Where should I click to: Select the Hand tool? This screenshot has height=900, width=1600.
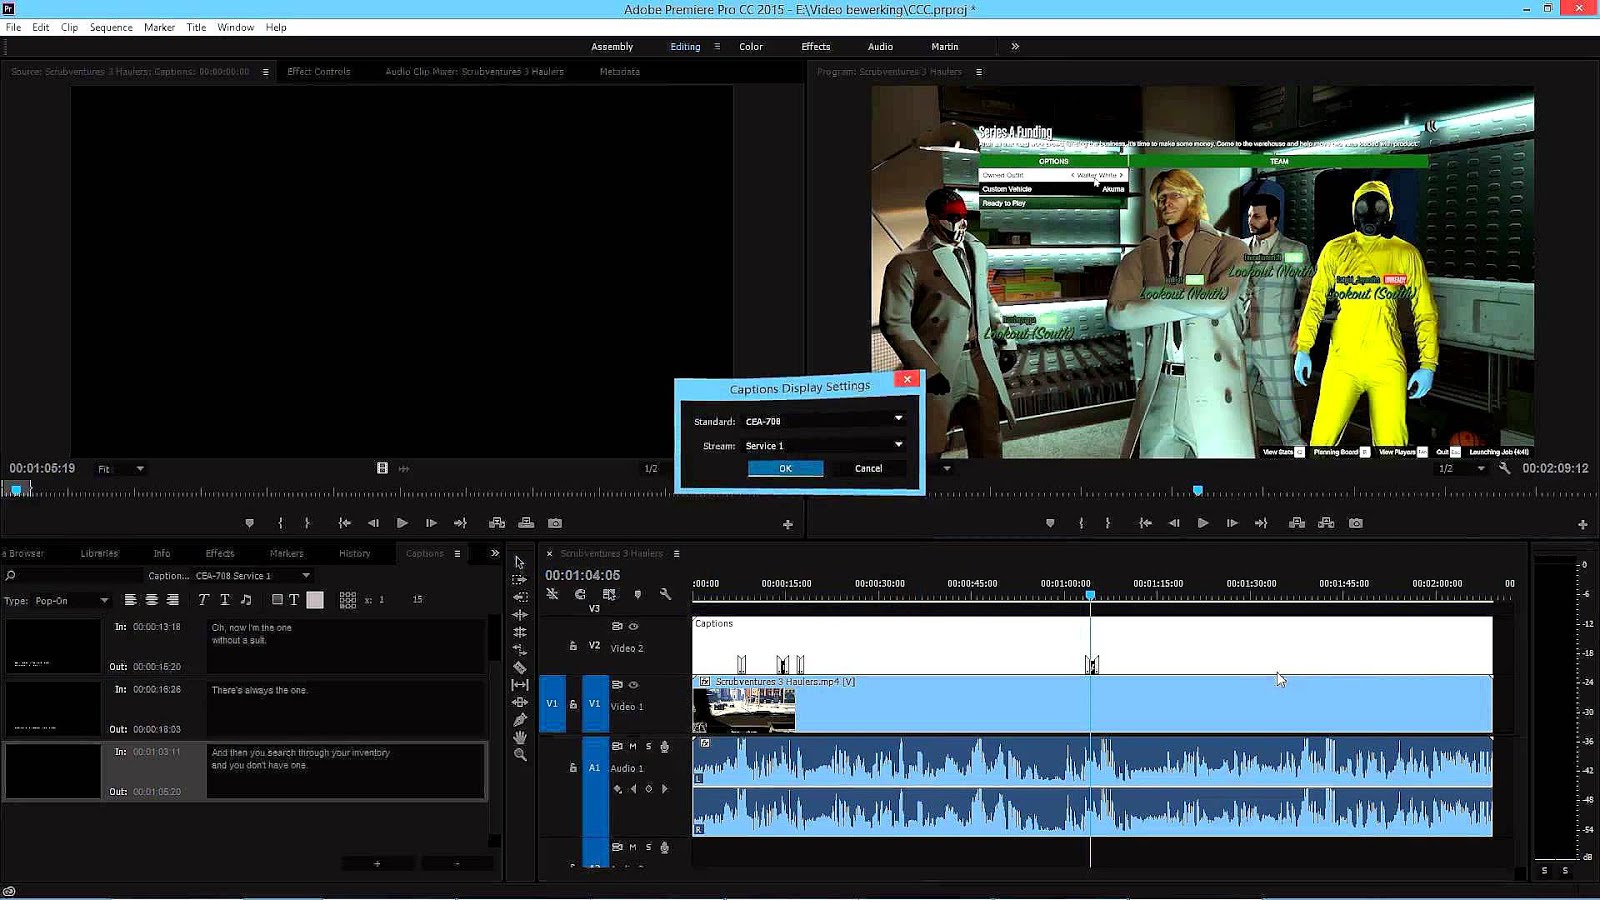(x=520, y=737)
